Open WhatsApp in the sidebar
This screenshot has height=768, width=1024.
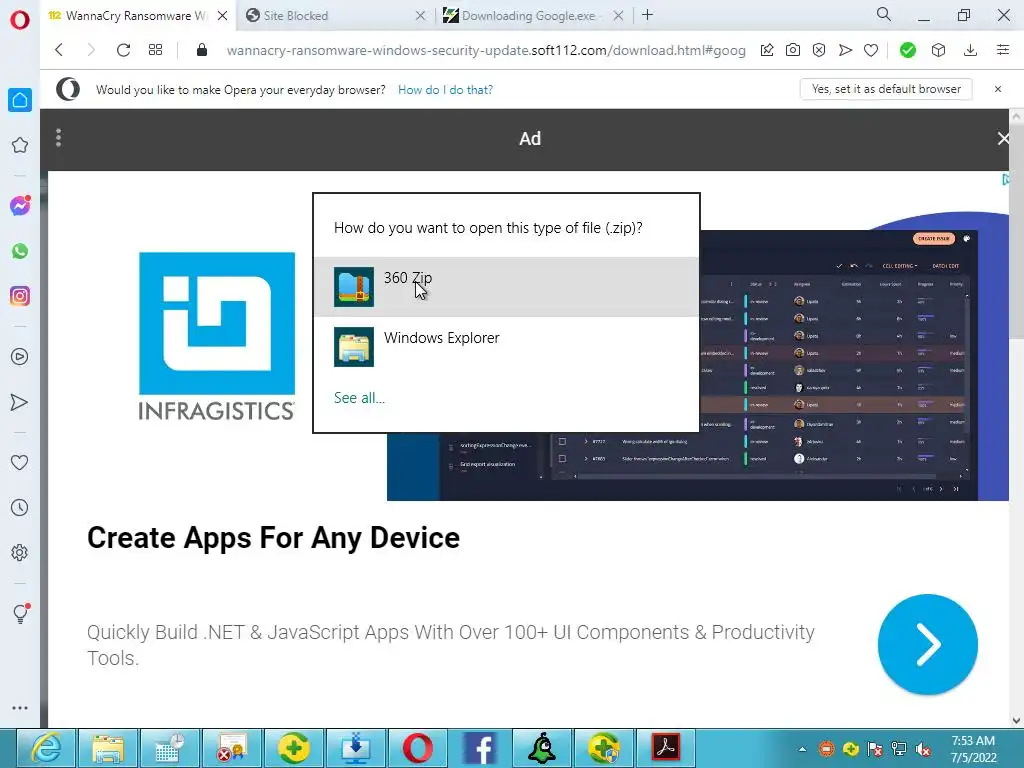click(x=20, y=251)
